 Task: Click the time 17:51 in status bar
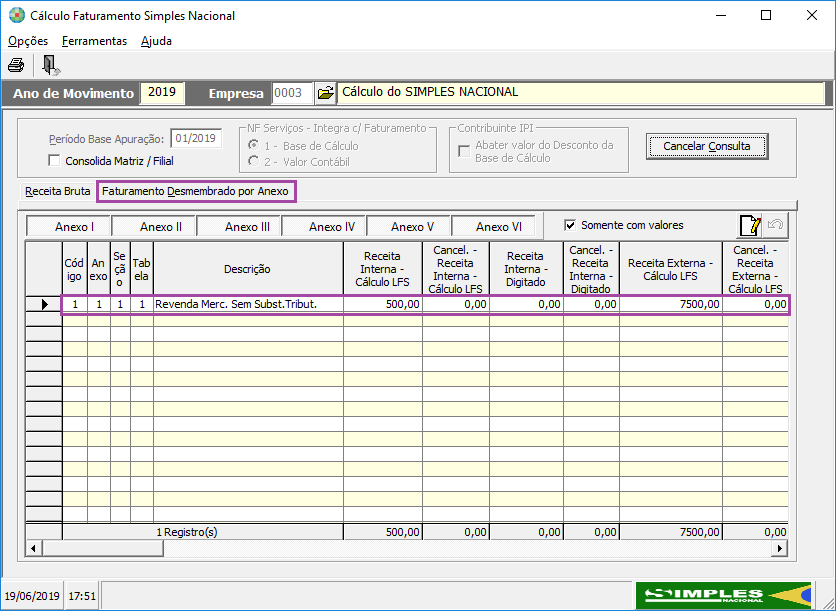point(82,596)
